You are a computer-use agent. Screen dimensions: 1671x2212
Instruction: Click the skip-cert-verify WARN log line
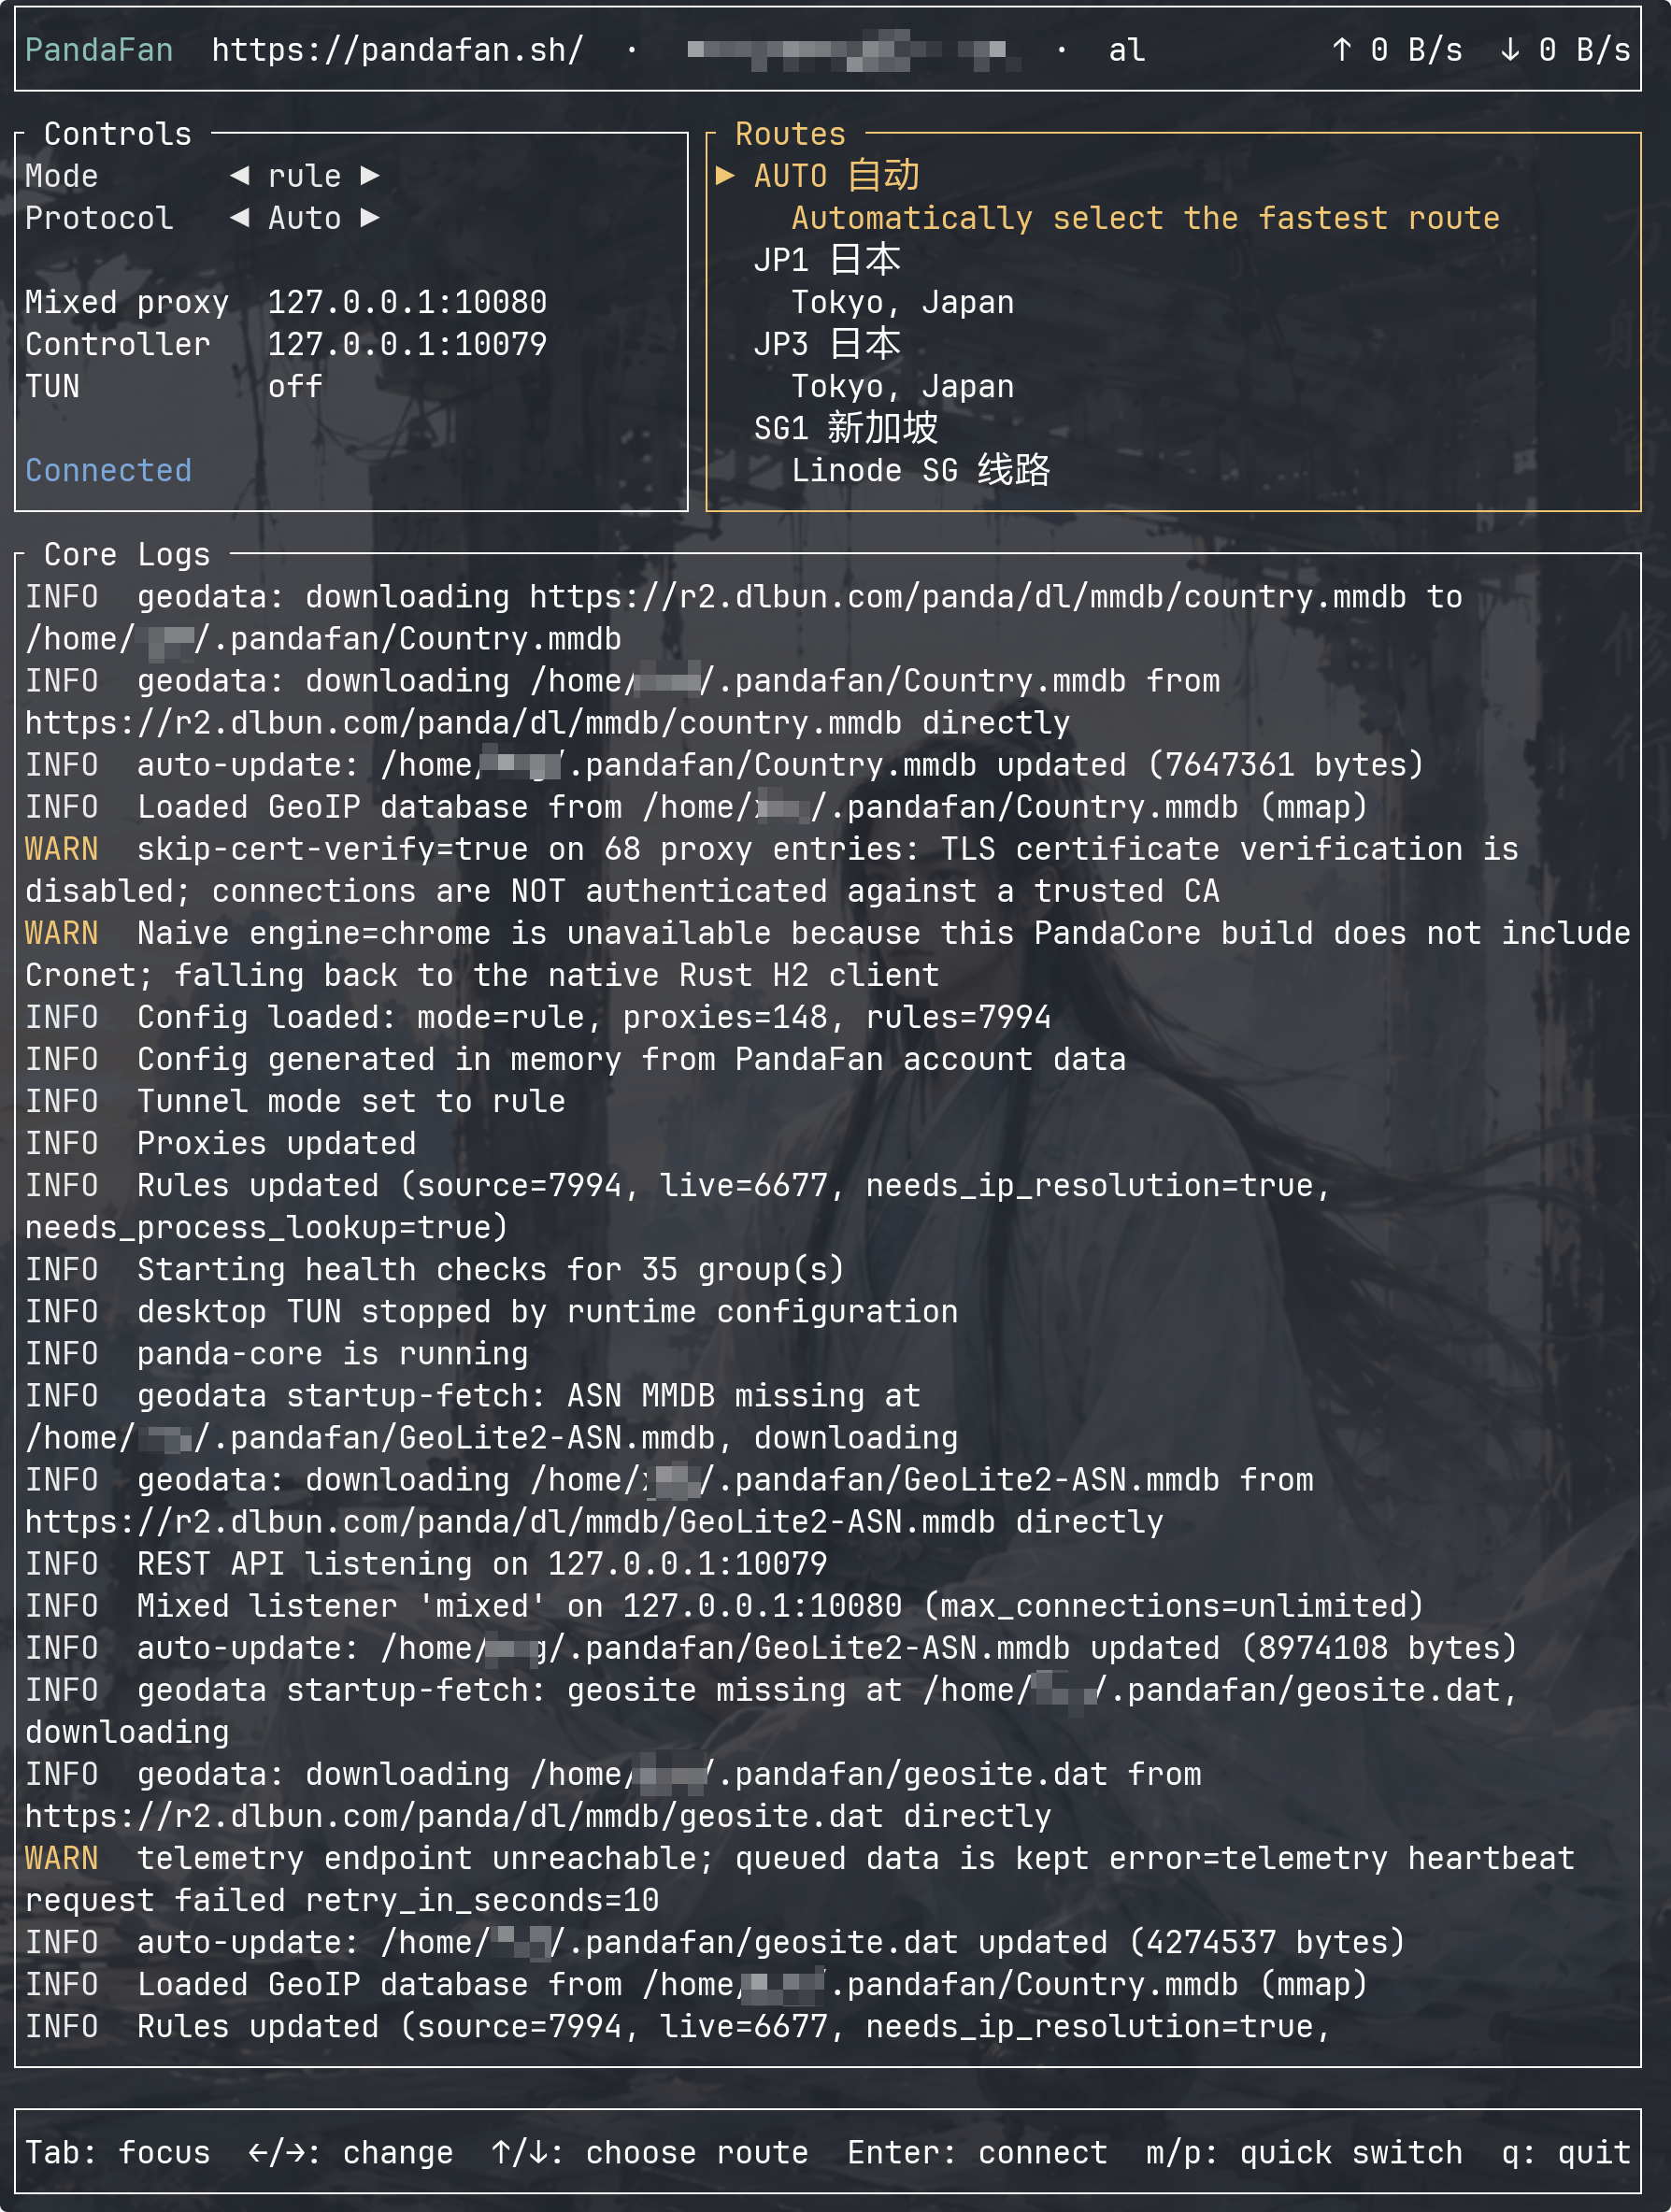coord(772,870)
